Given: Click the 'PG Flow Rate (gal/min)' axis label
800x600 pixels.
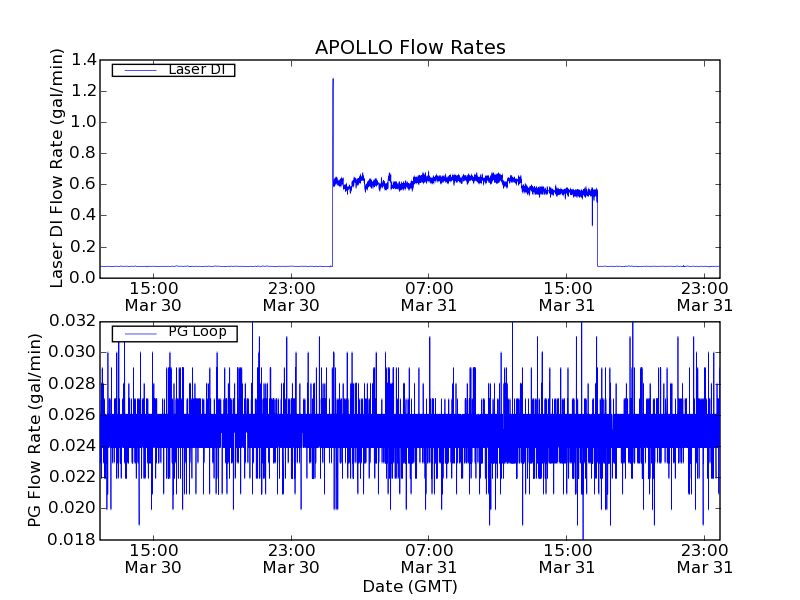Looking at the screenshot, I should coord(34,430).
